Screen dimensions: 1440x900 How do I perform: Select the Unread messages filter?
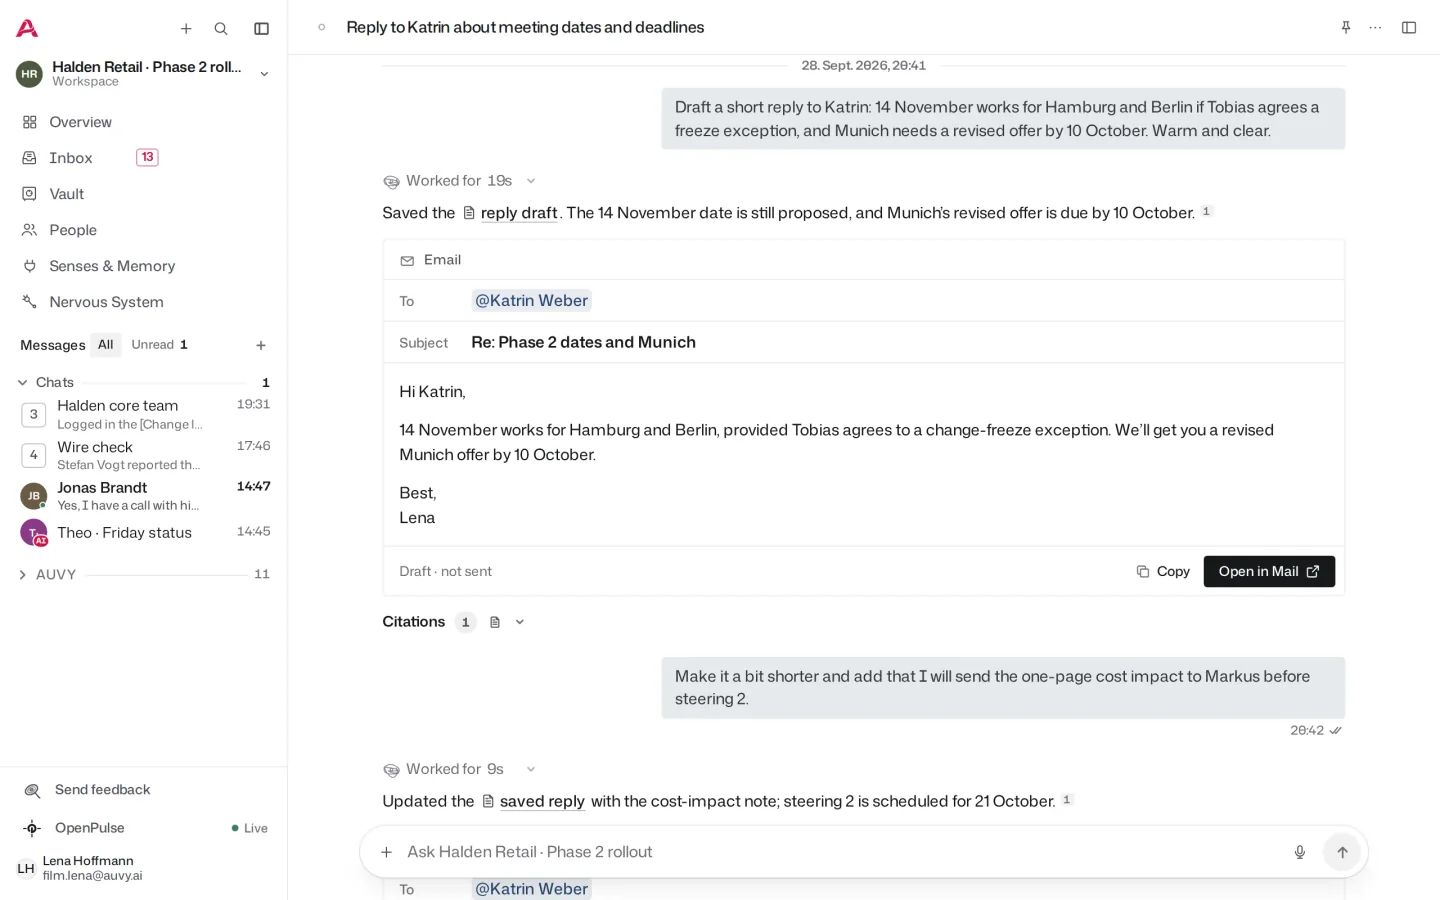coord(159,345)
